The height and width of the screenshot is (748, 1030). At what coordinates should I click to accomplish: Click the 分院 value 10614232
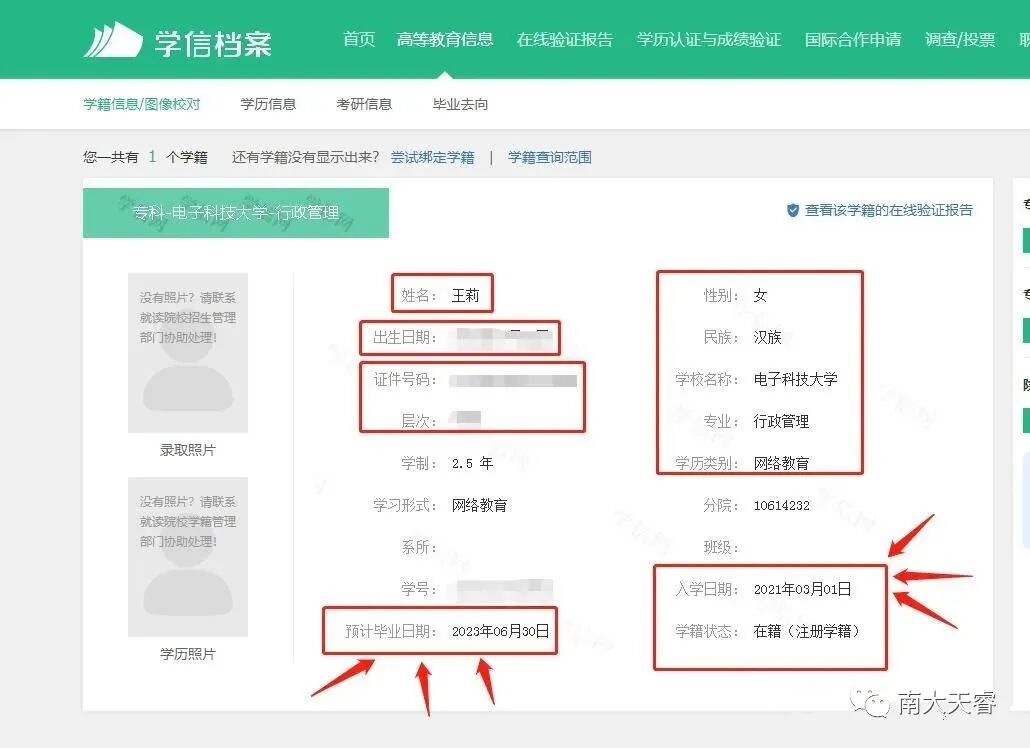point(782,506)
